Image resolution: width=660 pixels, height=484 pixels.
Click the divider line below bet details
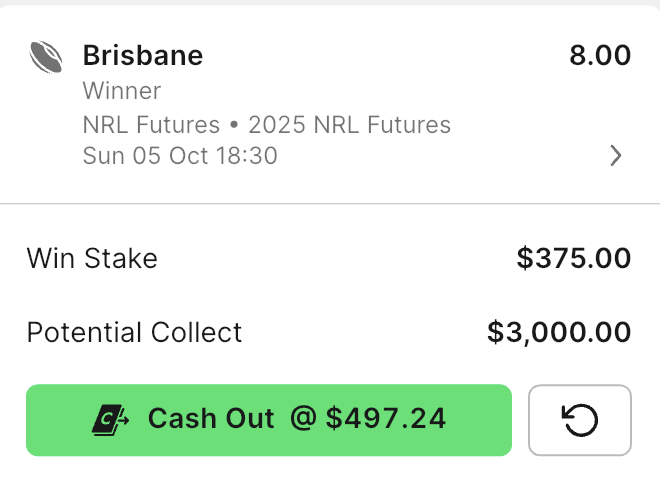[x=330, y=204]
